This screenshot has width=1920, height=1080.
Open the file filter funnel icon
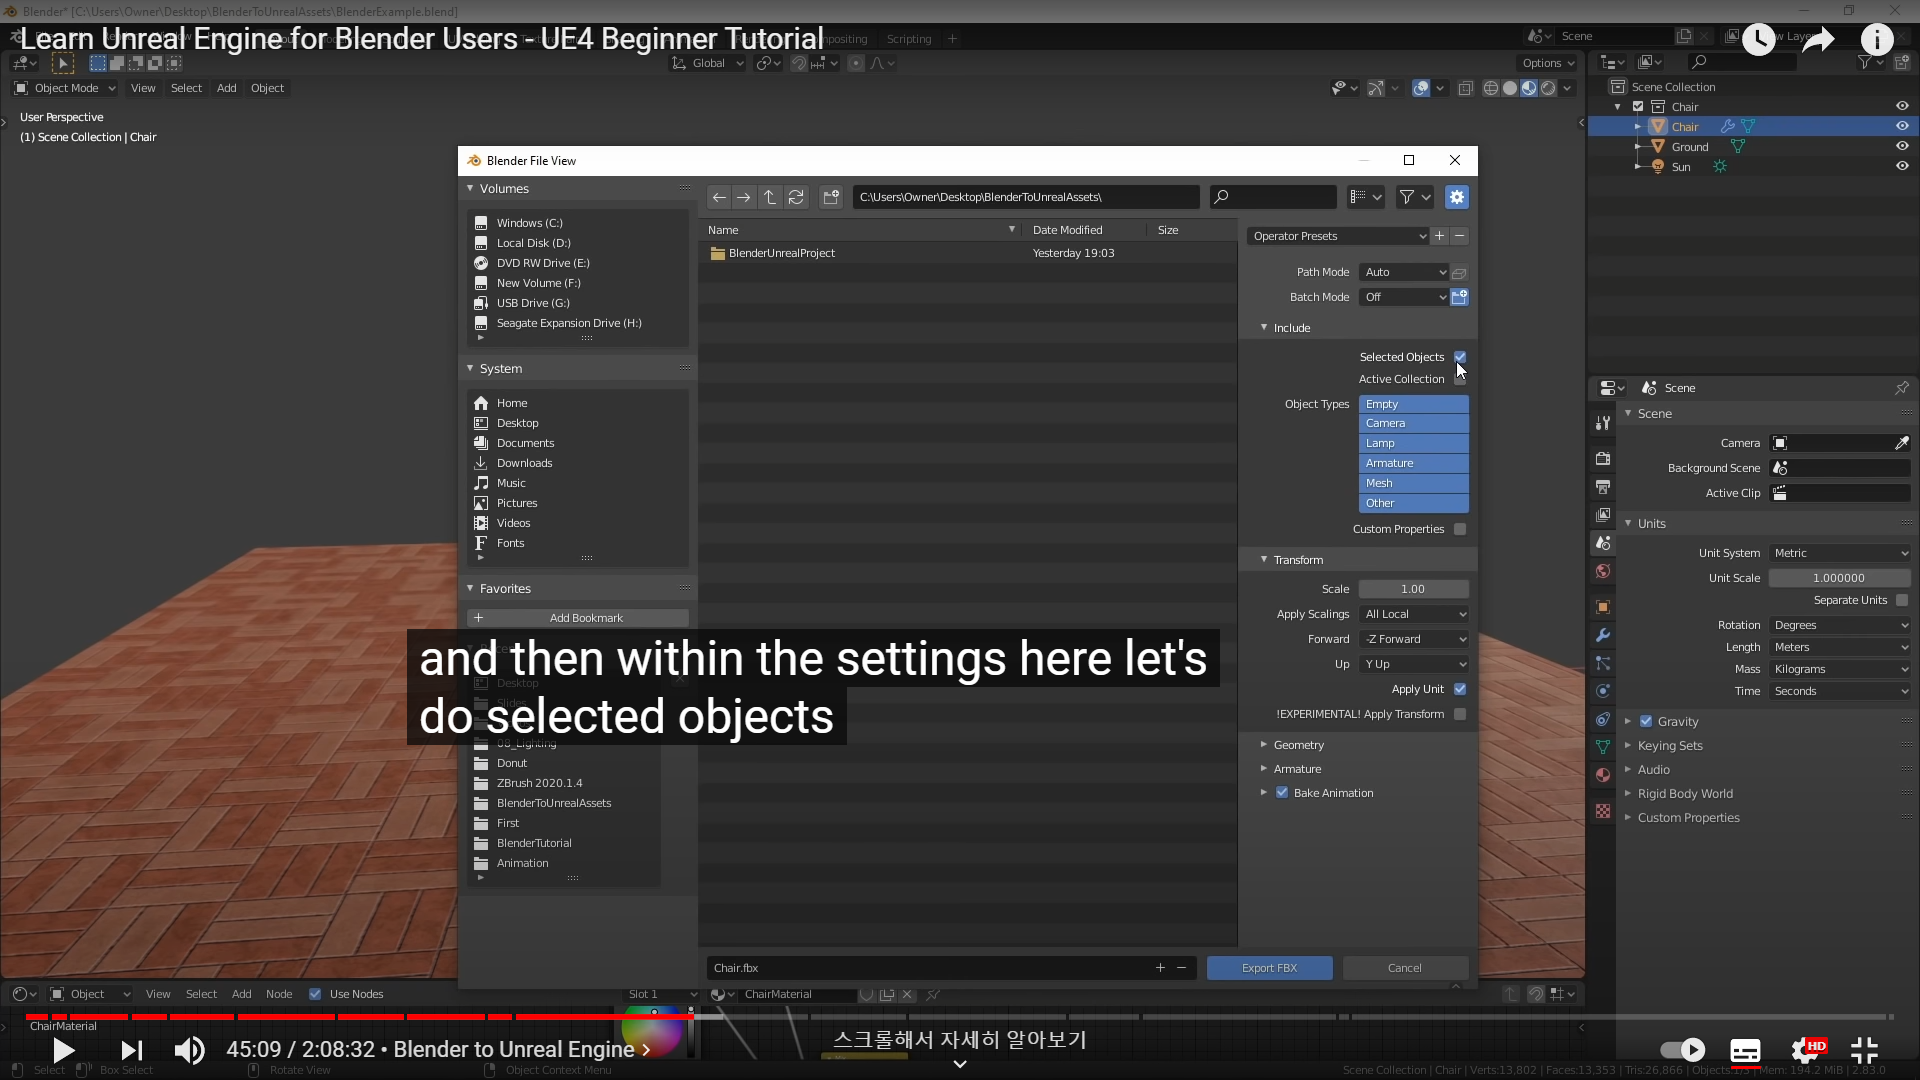click(x=1407, y=197)
